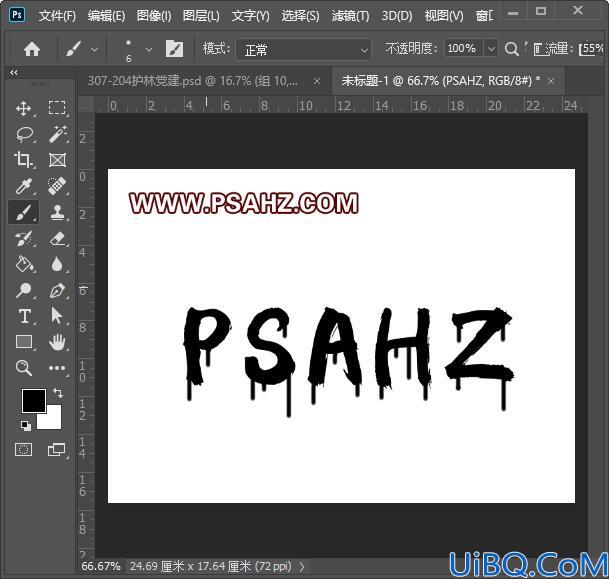Open the 视图(V) menu
This screenshot has height=579, width=609.
(444, 16)
